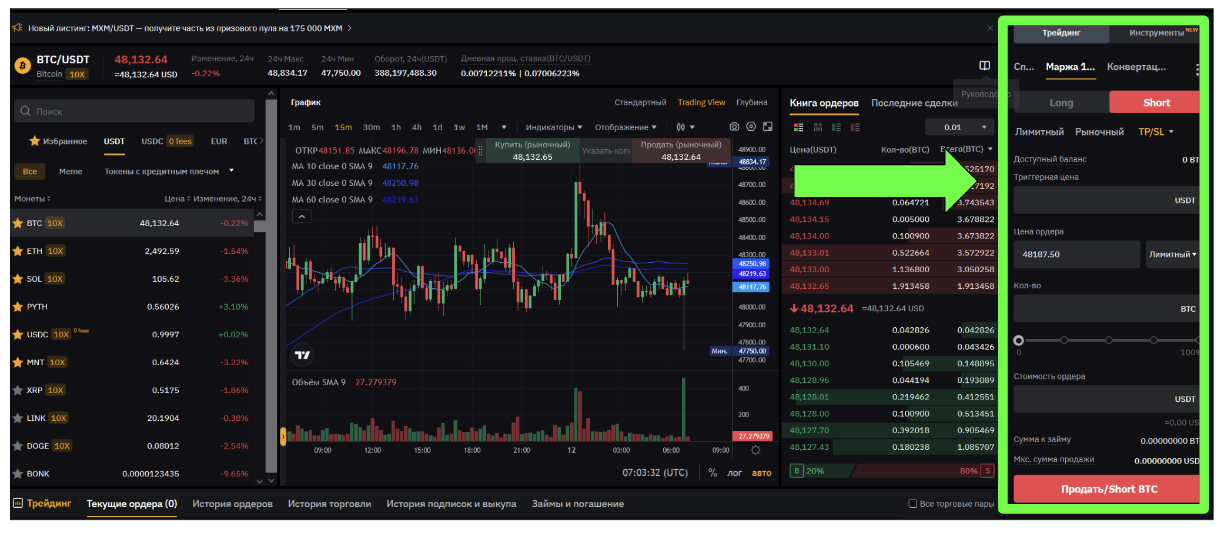Collapse the MA indicator legend arrow
The width and height of the screenshot is (1226, 536).
[301, 216]
